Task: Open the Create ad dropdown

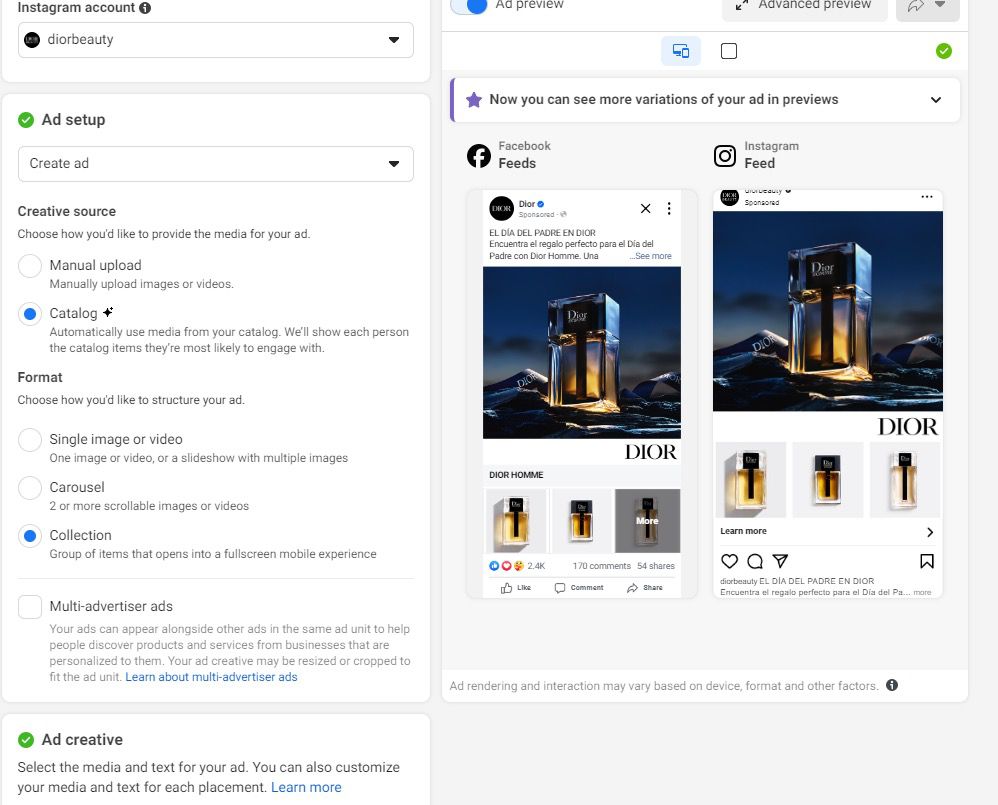Action: pos(216,164)
